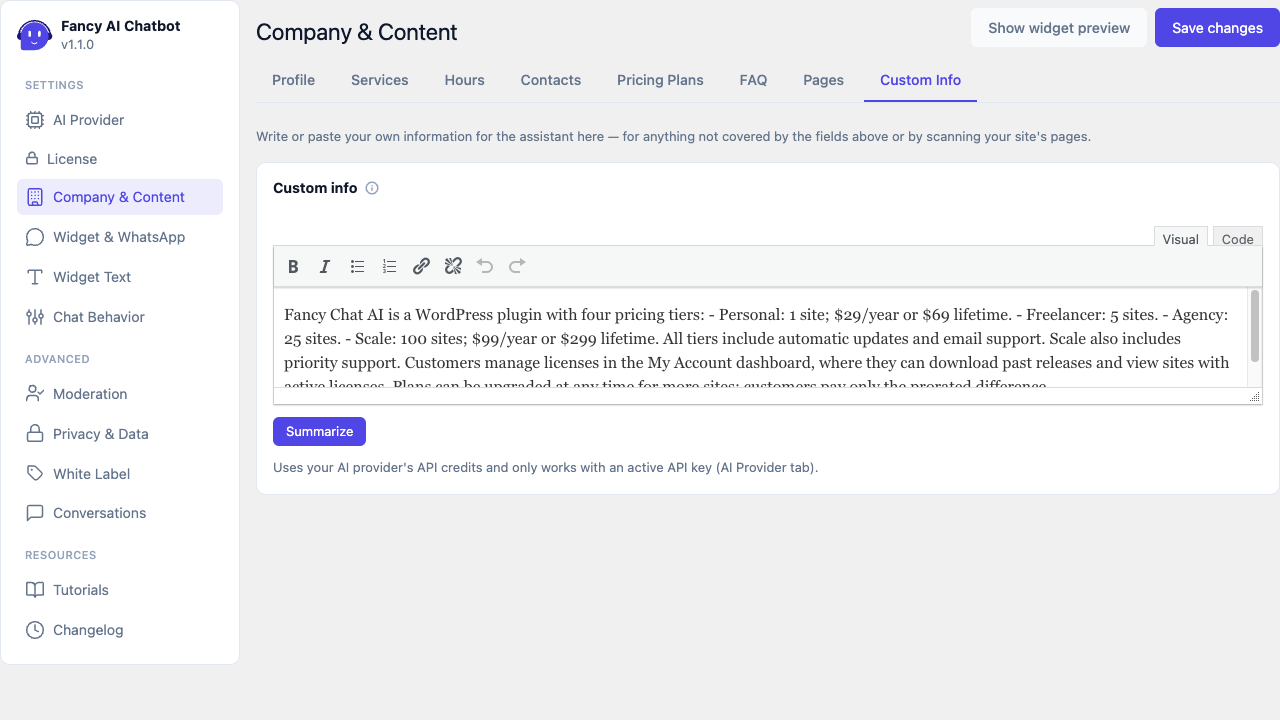Viewport: 1280px width, 720px height.
Task: Click the License lock icon
Action: [x=32, y=158]
